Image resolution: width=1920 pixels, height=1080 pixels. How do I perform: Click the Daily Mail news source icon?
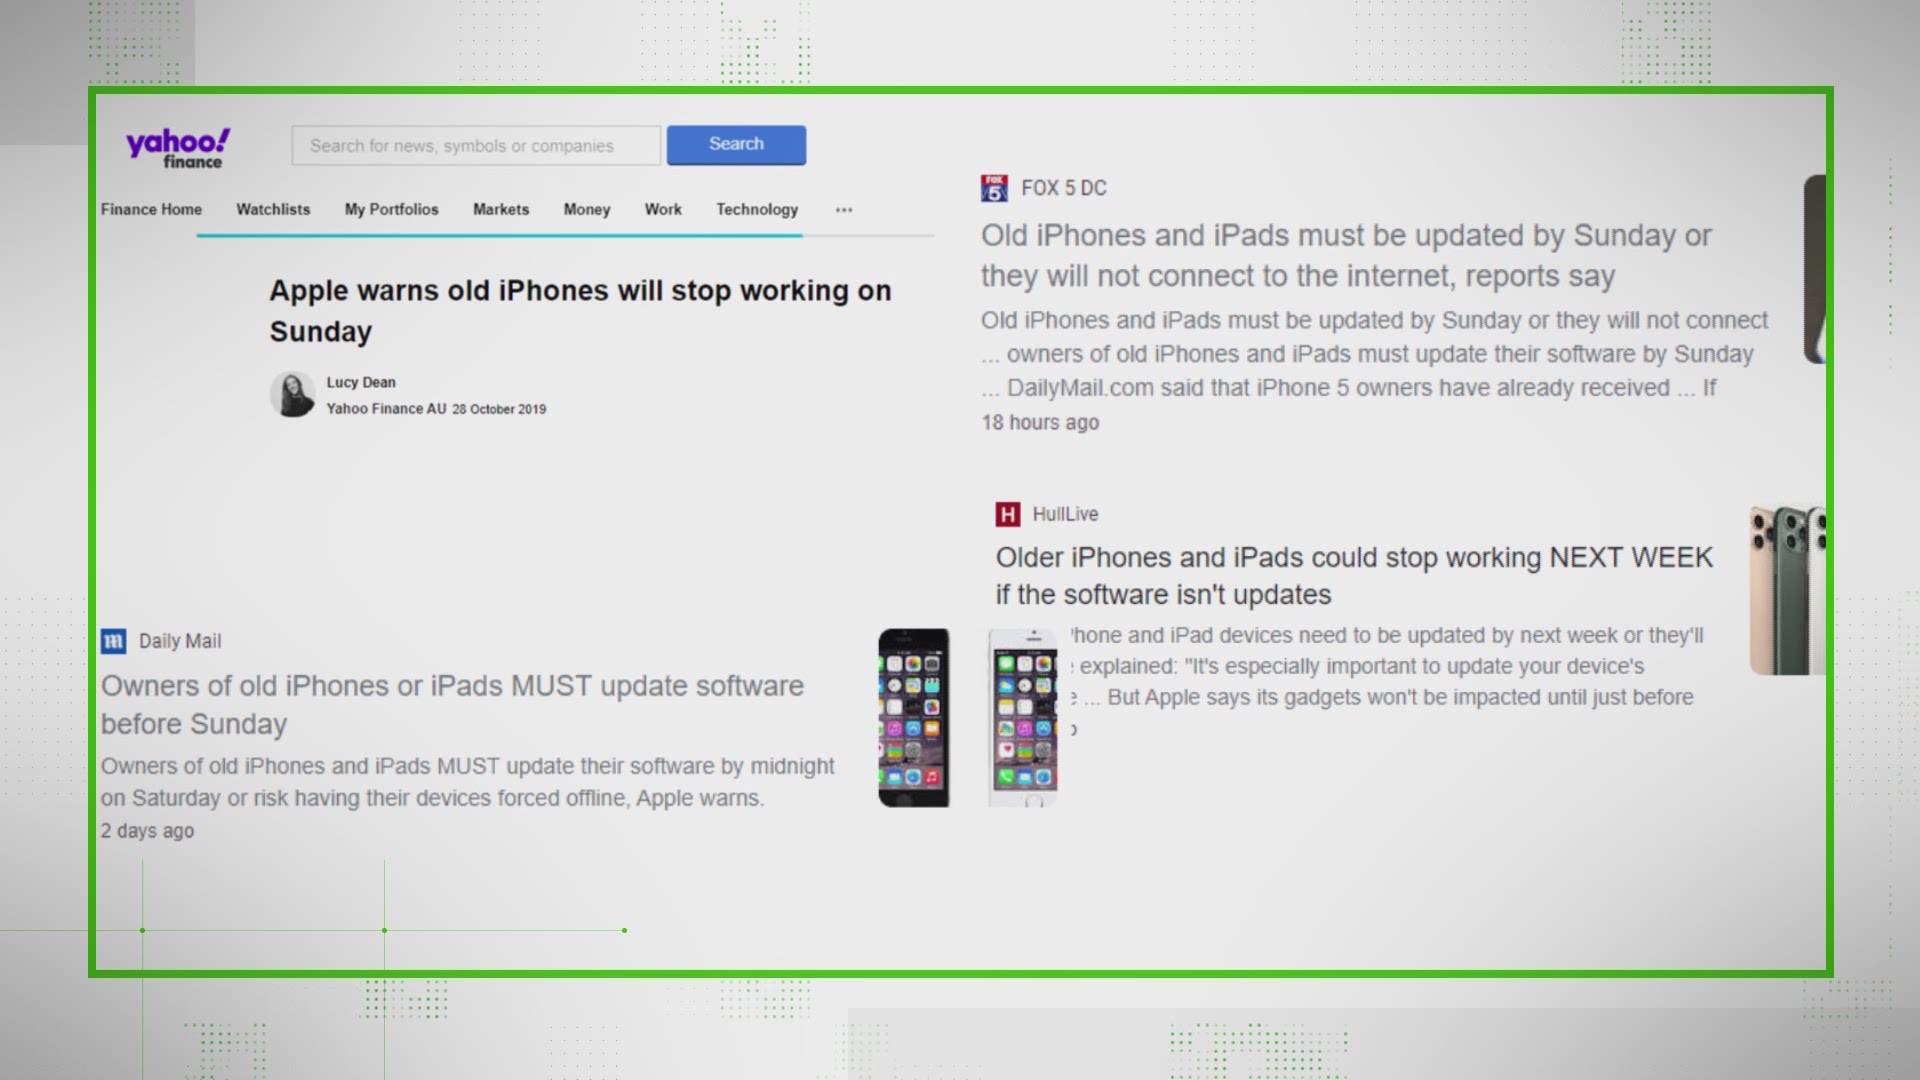point(115,641)
